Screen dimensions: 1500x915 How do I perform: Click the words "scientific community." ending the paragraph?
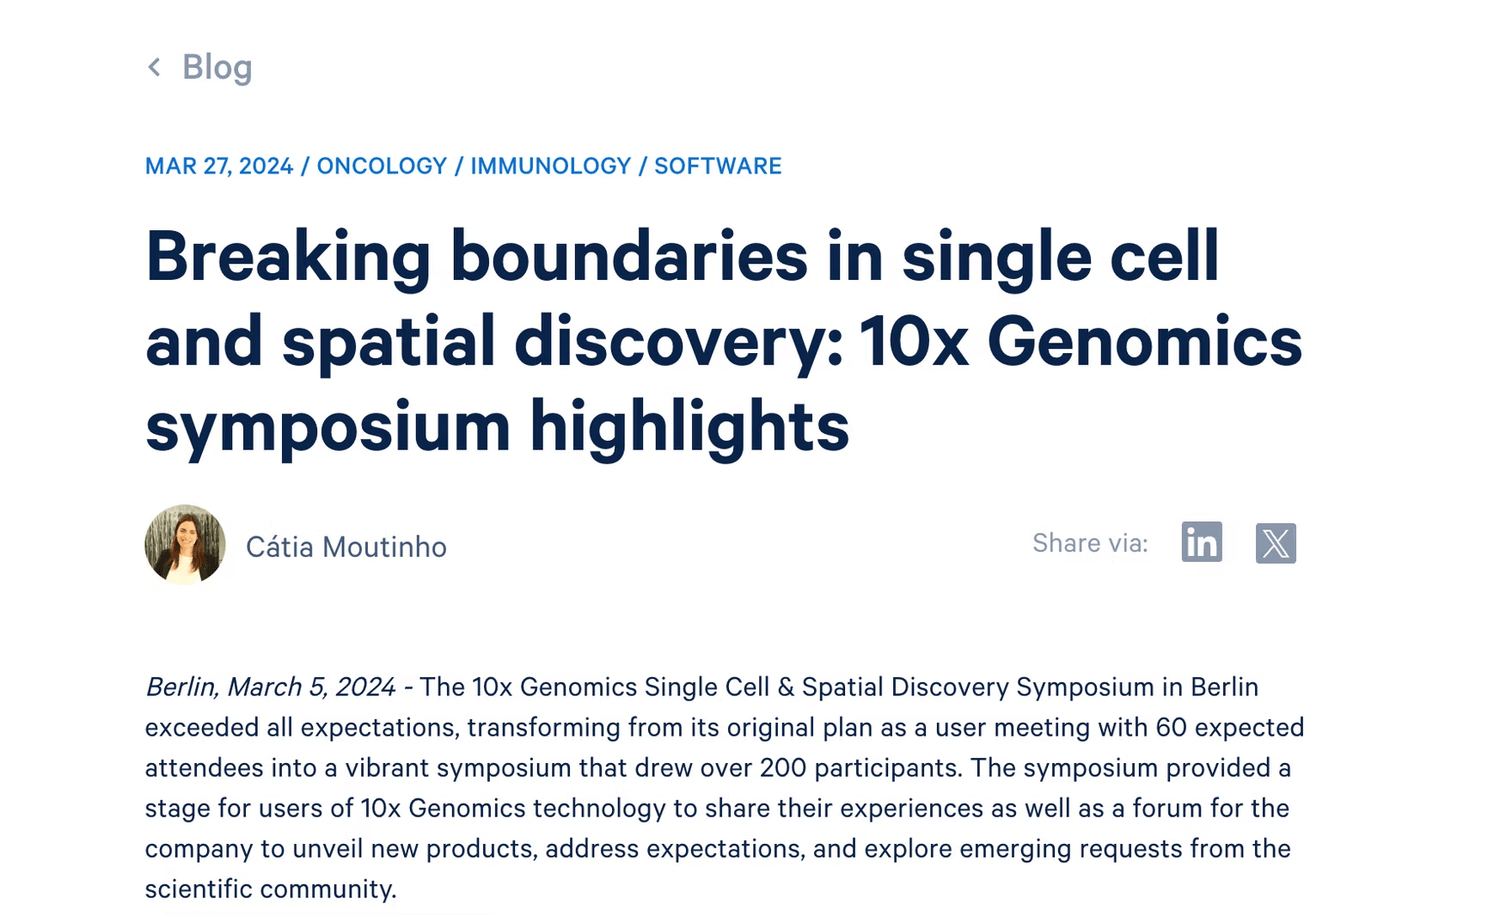(x=270, y=889)
